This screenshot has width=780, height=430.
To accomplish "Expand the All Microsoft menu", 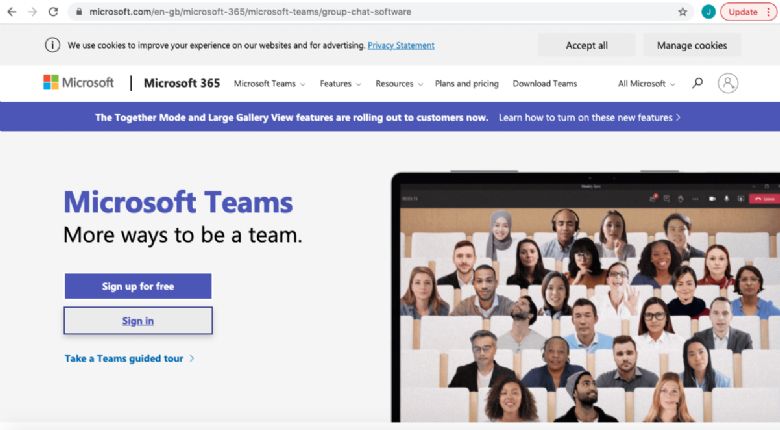I will pos(646,84).
